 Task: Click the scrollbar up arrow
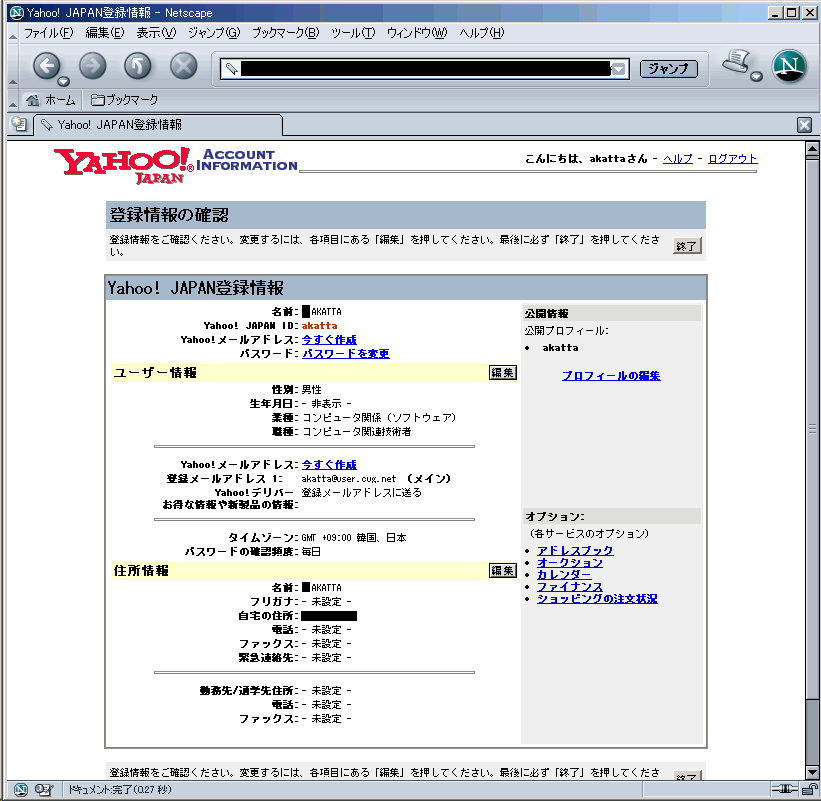tap(812, 151)
